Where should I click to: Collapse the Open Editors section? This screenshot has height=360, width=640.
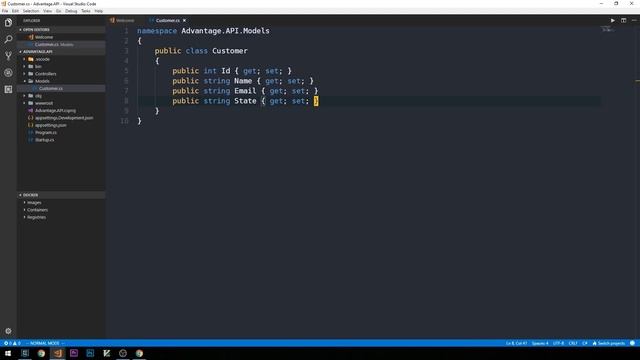click(61, 30)
